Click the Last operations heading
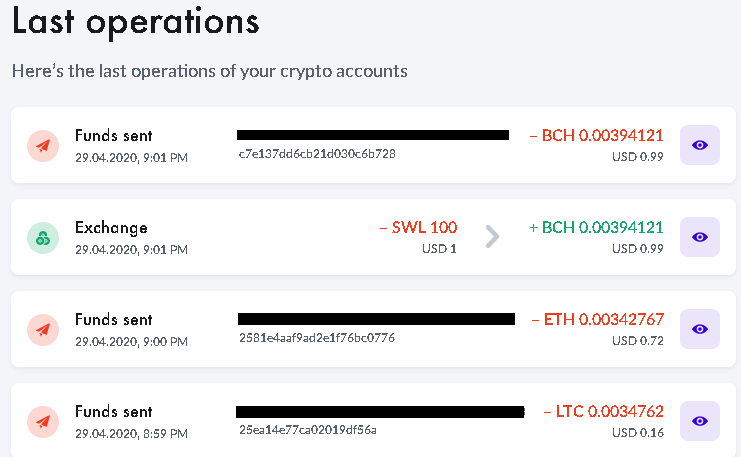Viewport: 741px width, 457px height. tap(136, 23)
